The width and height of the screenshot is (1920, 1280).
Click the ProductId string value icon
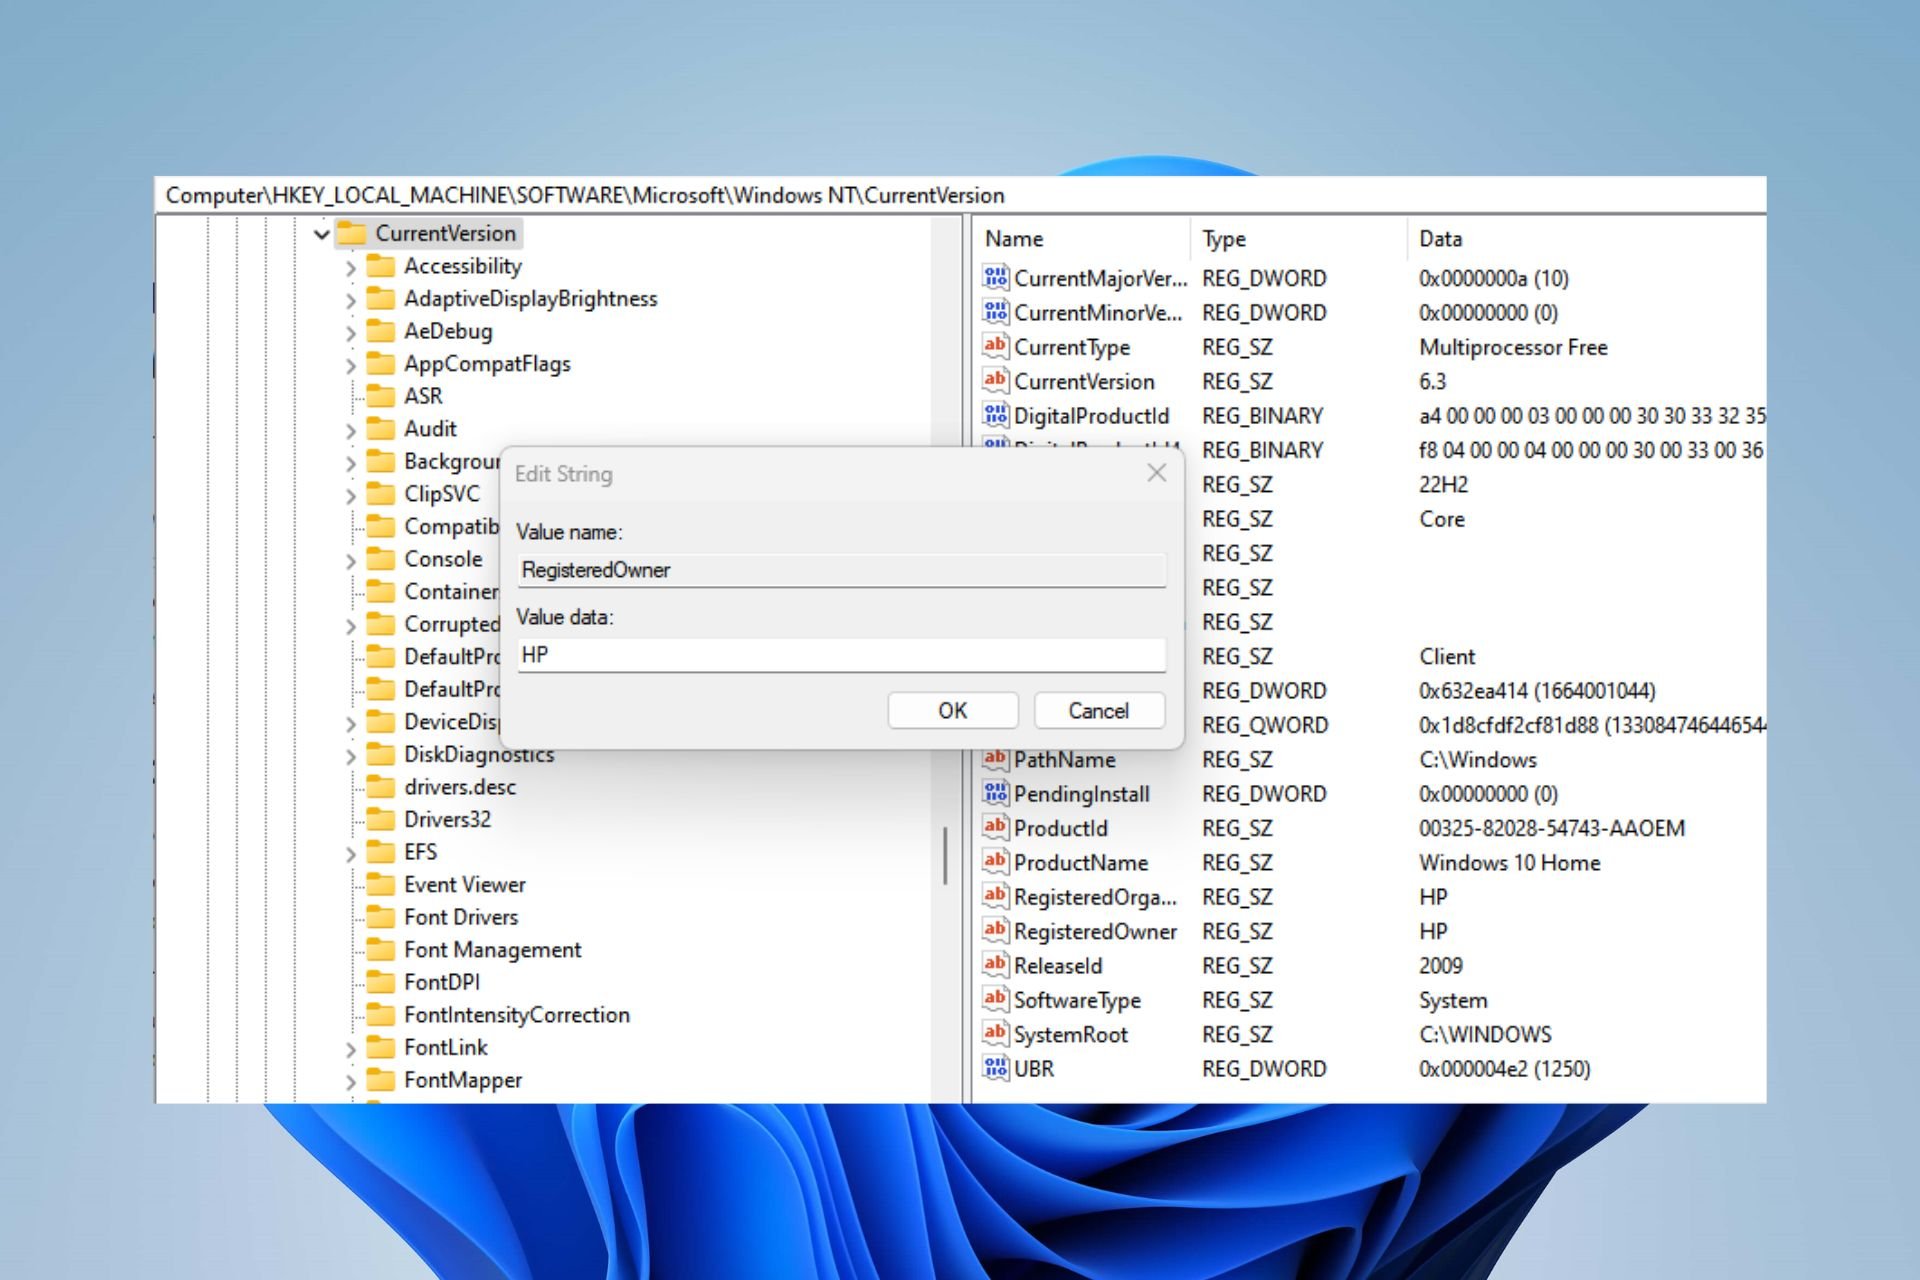click(995, 827)
